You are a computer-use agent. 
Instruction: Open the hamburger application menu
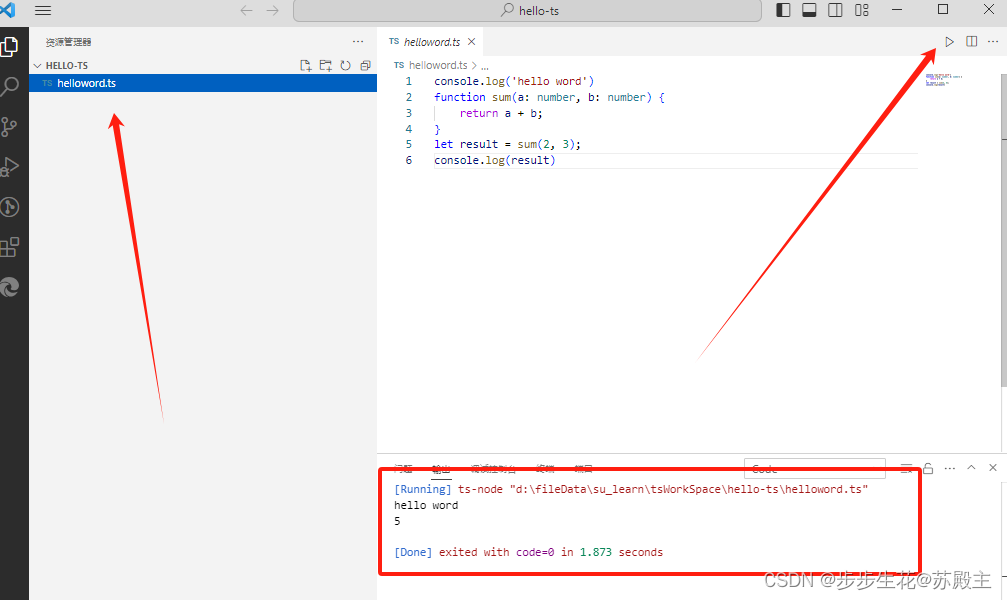click(x=43, y=10)
